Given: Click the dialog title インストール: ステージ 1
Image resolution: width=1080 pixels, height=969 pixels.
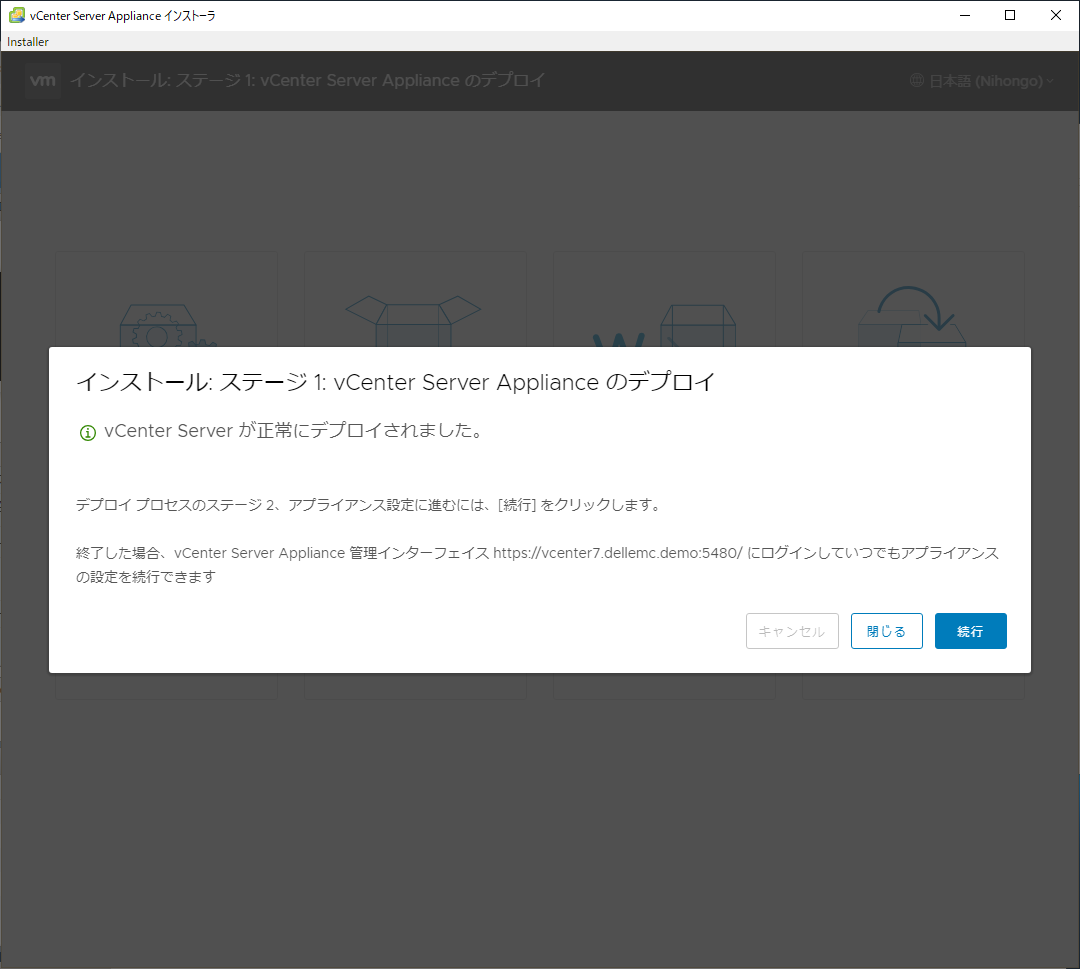Looking at the screenshot, I should [x=396, y=382].
